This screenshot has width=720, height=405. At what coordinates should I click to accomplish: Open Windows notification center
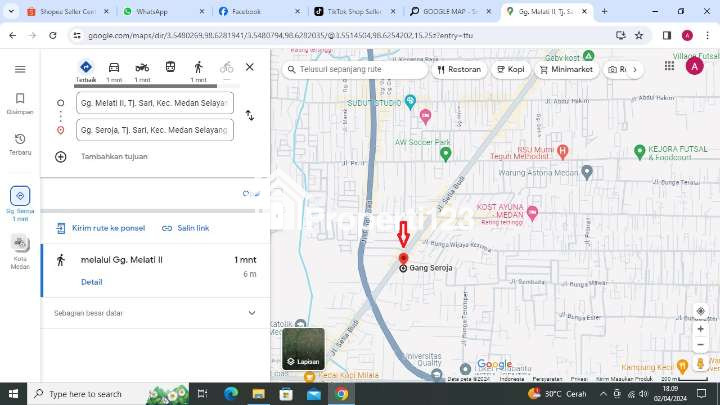coord(701,394)
